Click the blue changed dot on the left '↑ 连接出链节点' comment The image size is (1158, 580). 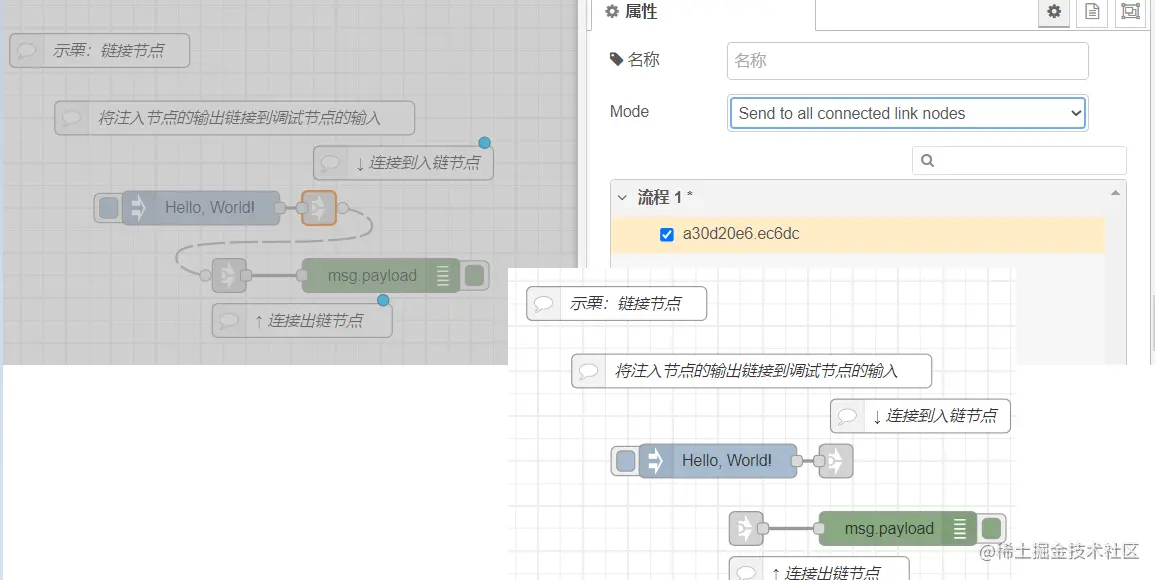coord(383,300)
